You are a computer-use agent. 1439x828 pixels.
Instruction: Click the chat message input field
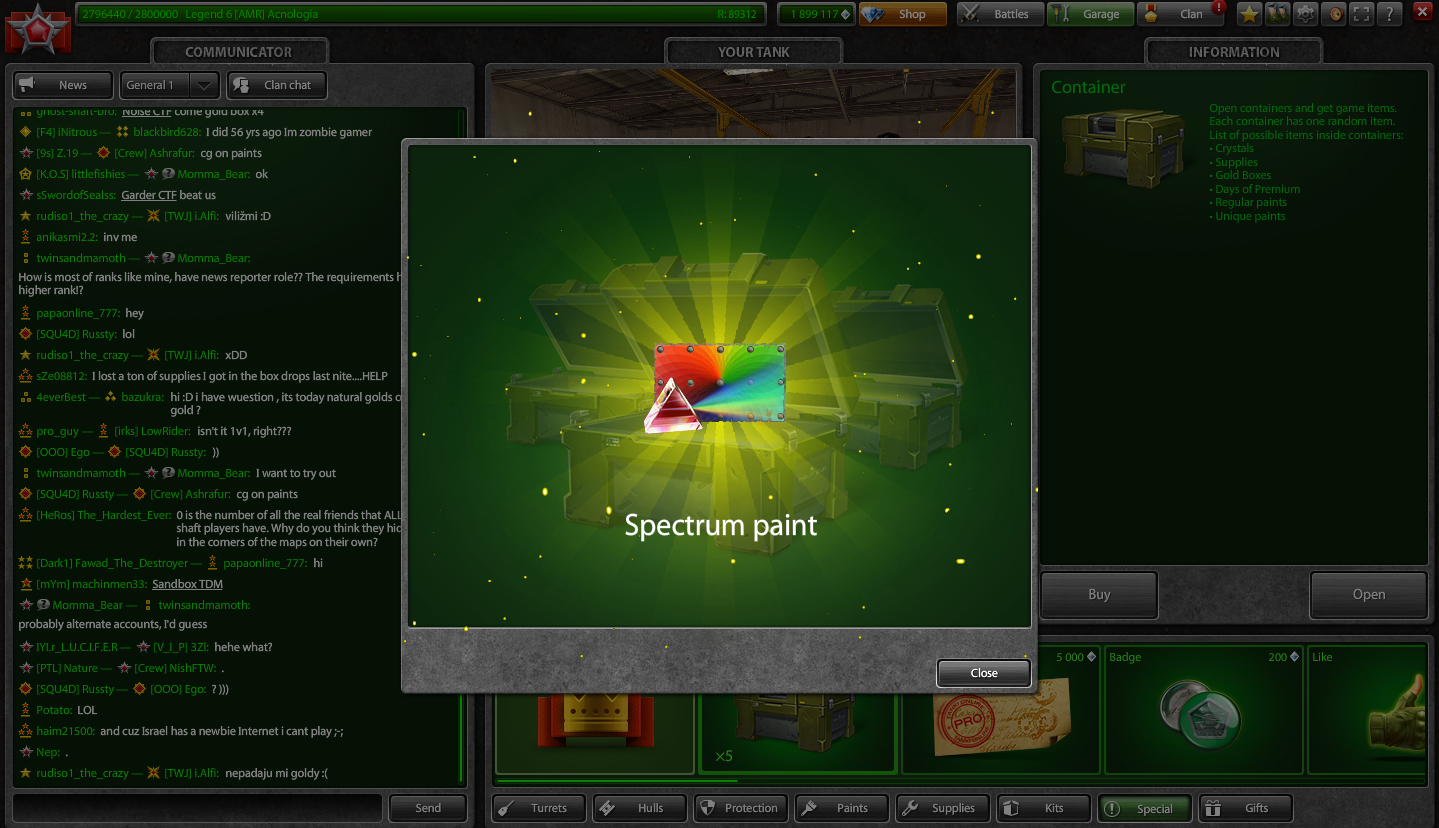click(x=197, y=808)
